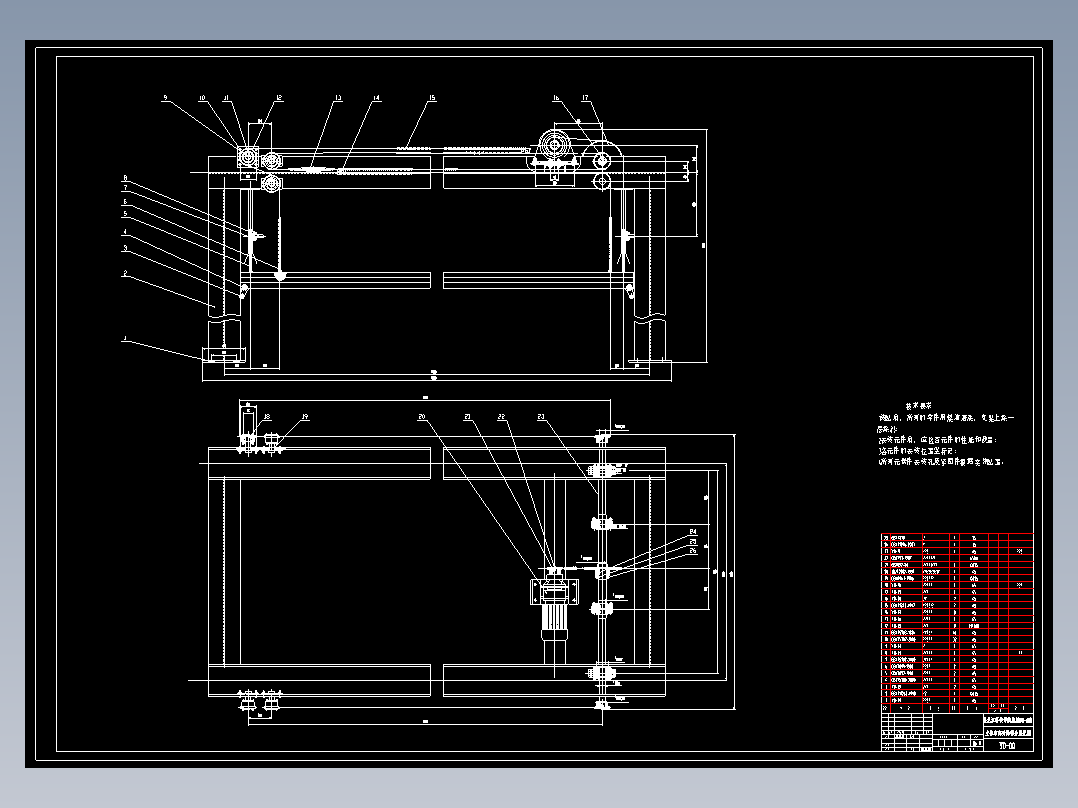Click part balloon number 7
This screenshot has height=808, width=1078.
pyautogui.click(x=125, y=188)
